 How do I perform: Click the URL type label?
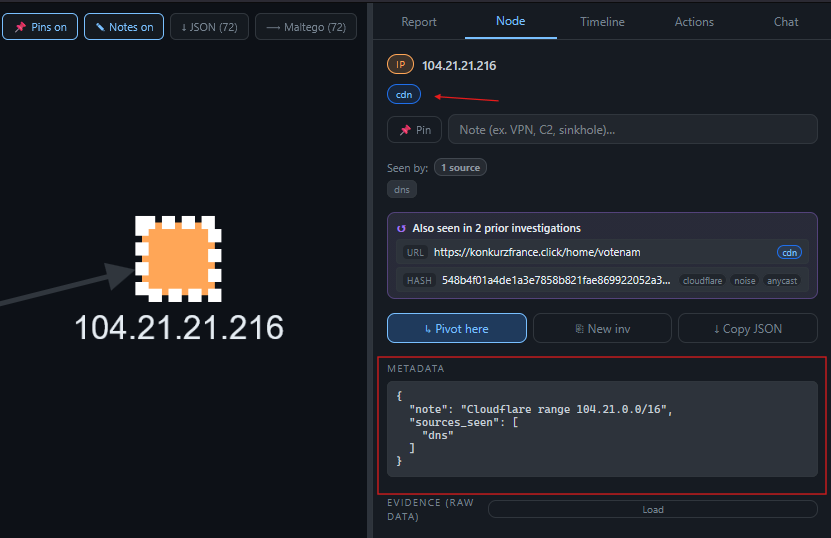tap(415, 253)
